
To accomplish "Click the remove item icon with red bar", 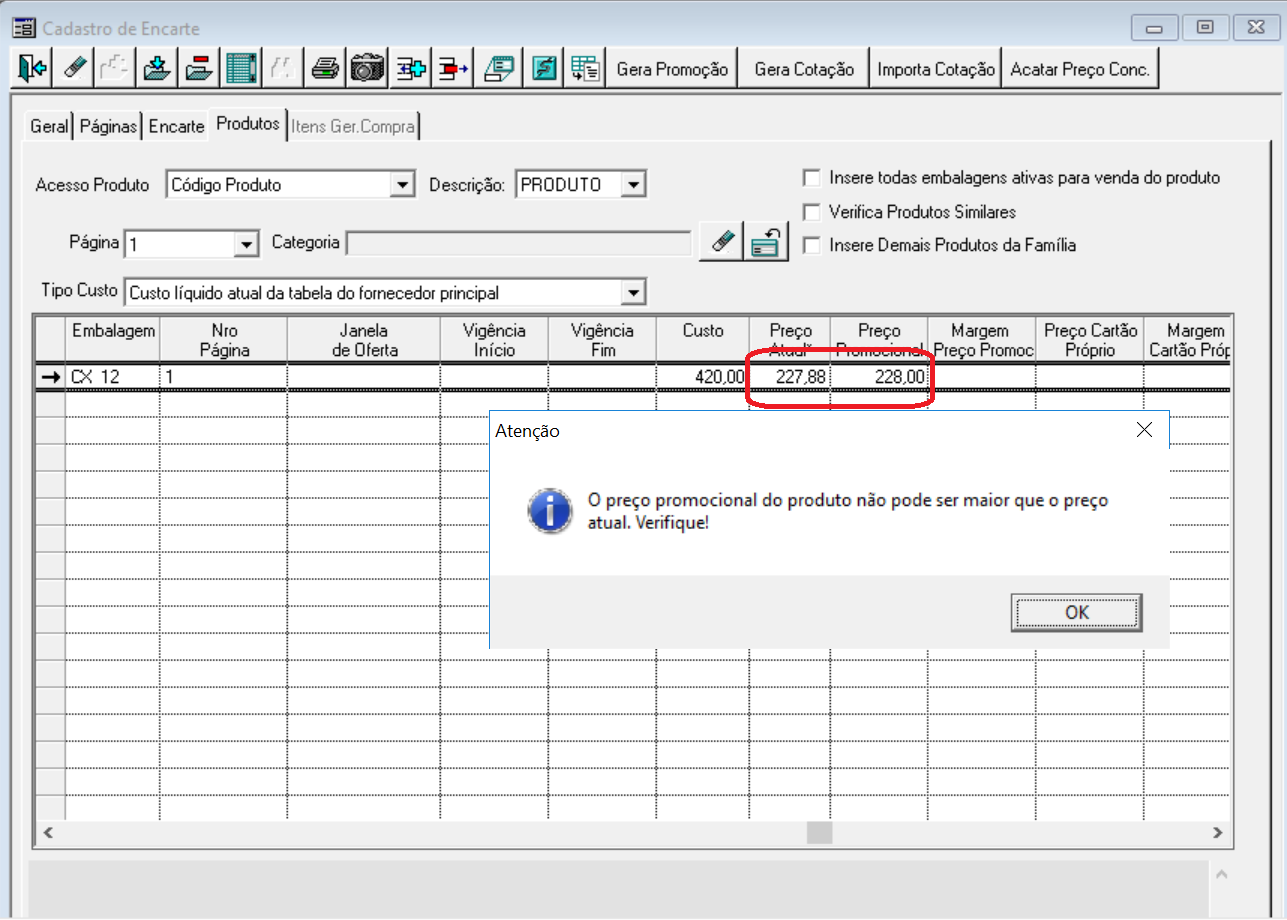I will (453, 69).
